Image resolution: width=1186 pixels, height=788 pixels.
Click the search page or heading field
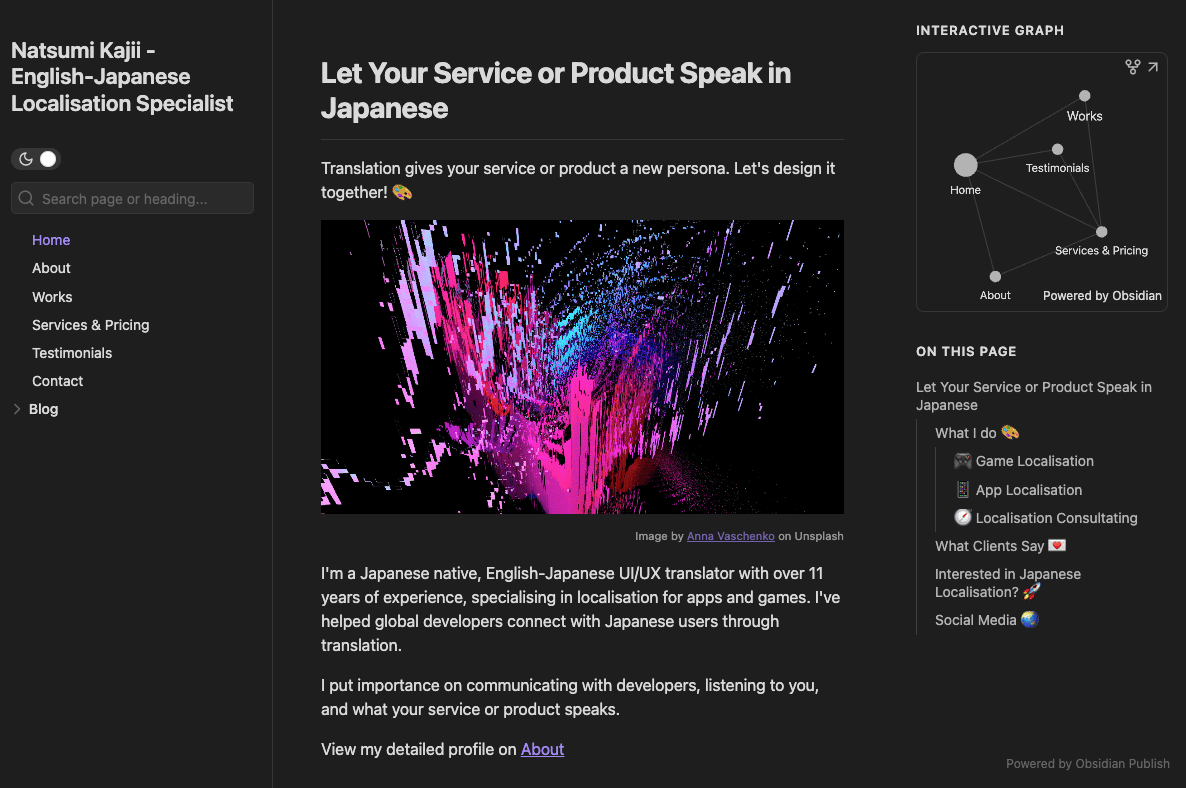(x=140, y=199)
